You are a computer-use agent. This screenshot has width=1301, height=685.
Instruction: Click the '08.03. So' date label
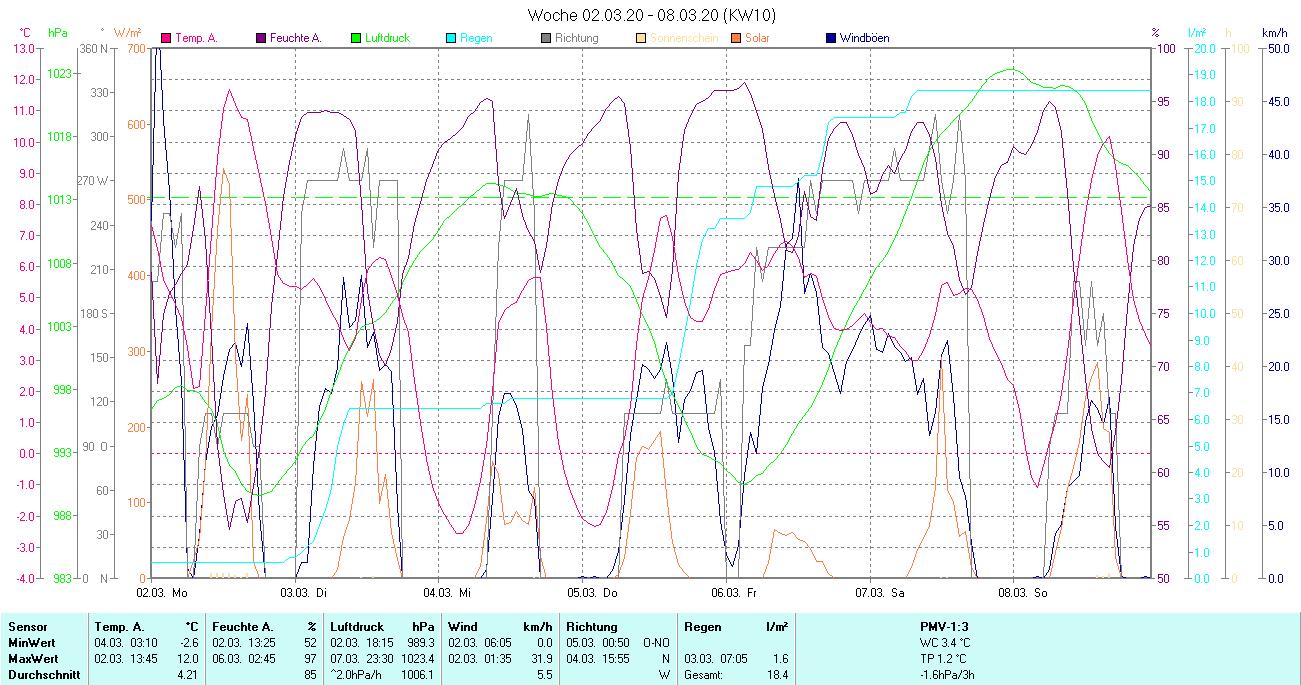pos(1022,593)
